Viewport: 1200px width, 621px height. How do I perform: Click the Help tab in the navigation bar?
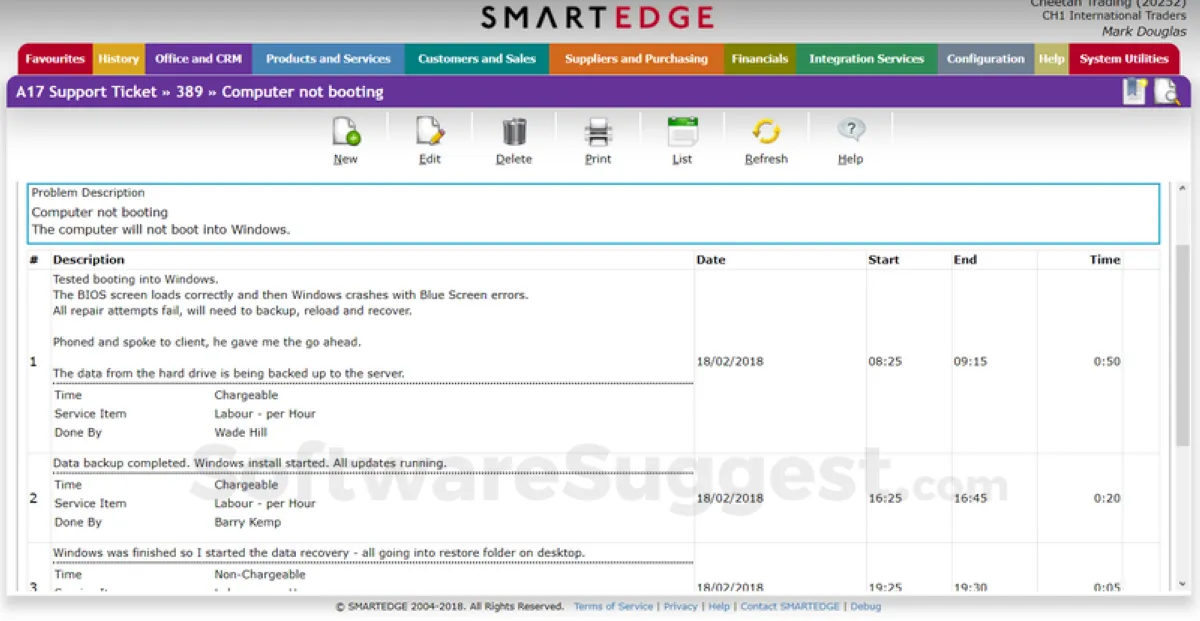click(x=1051, y=59)
